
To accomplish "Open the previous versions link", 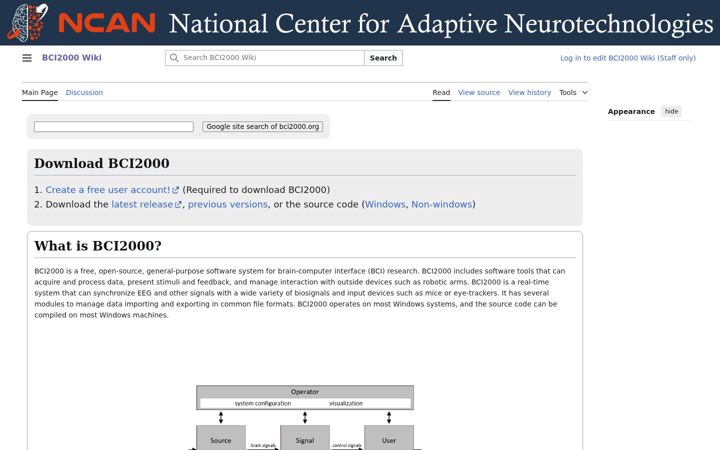I will pos(228,204).
